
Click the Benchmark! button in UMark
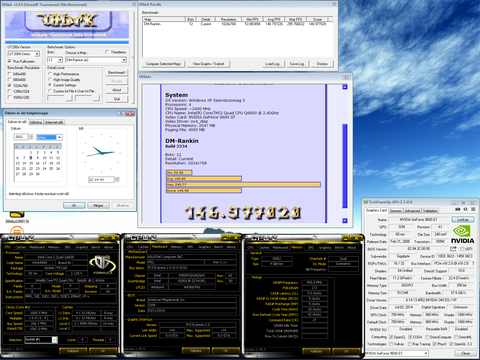click(116, 72)
